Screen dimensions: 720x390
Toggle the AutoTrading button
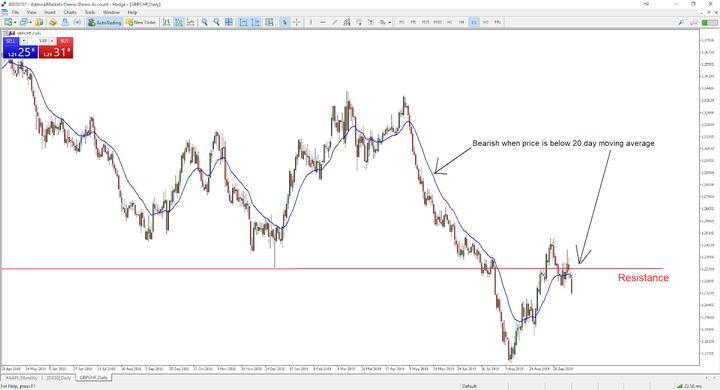click(105, 22)
